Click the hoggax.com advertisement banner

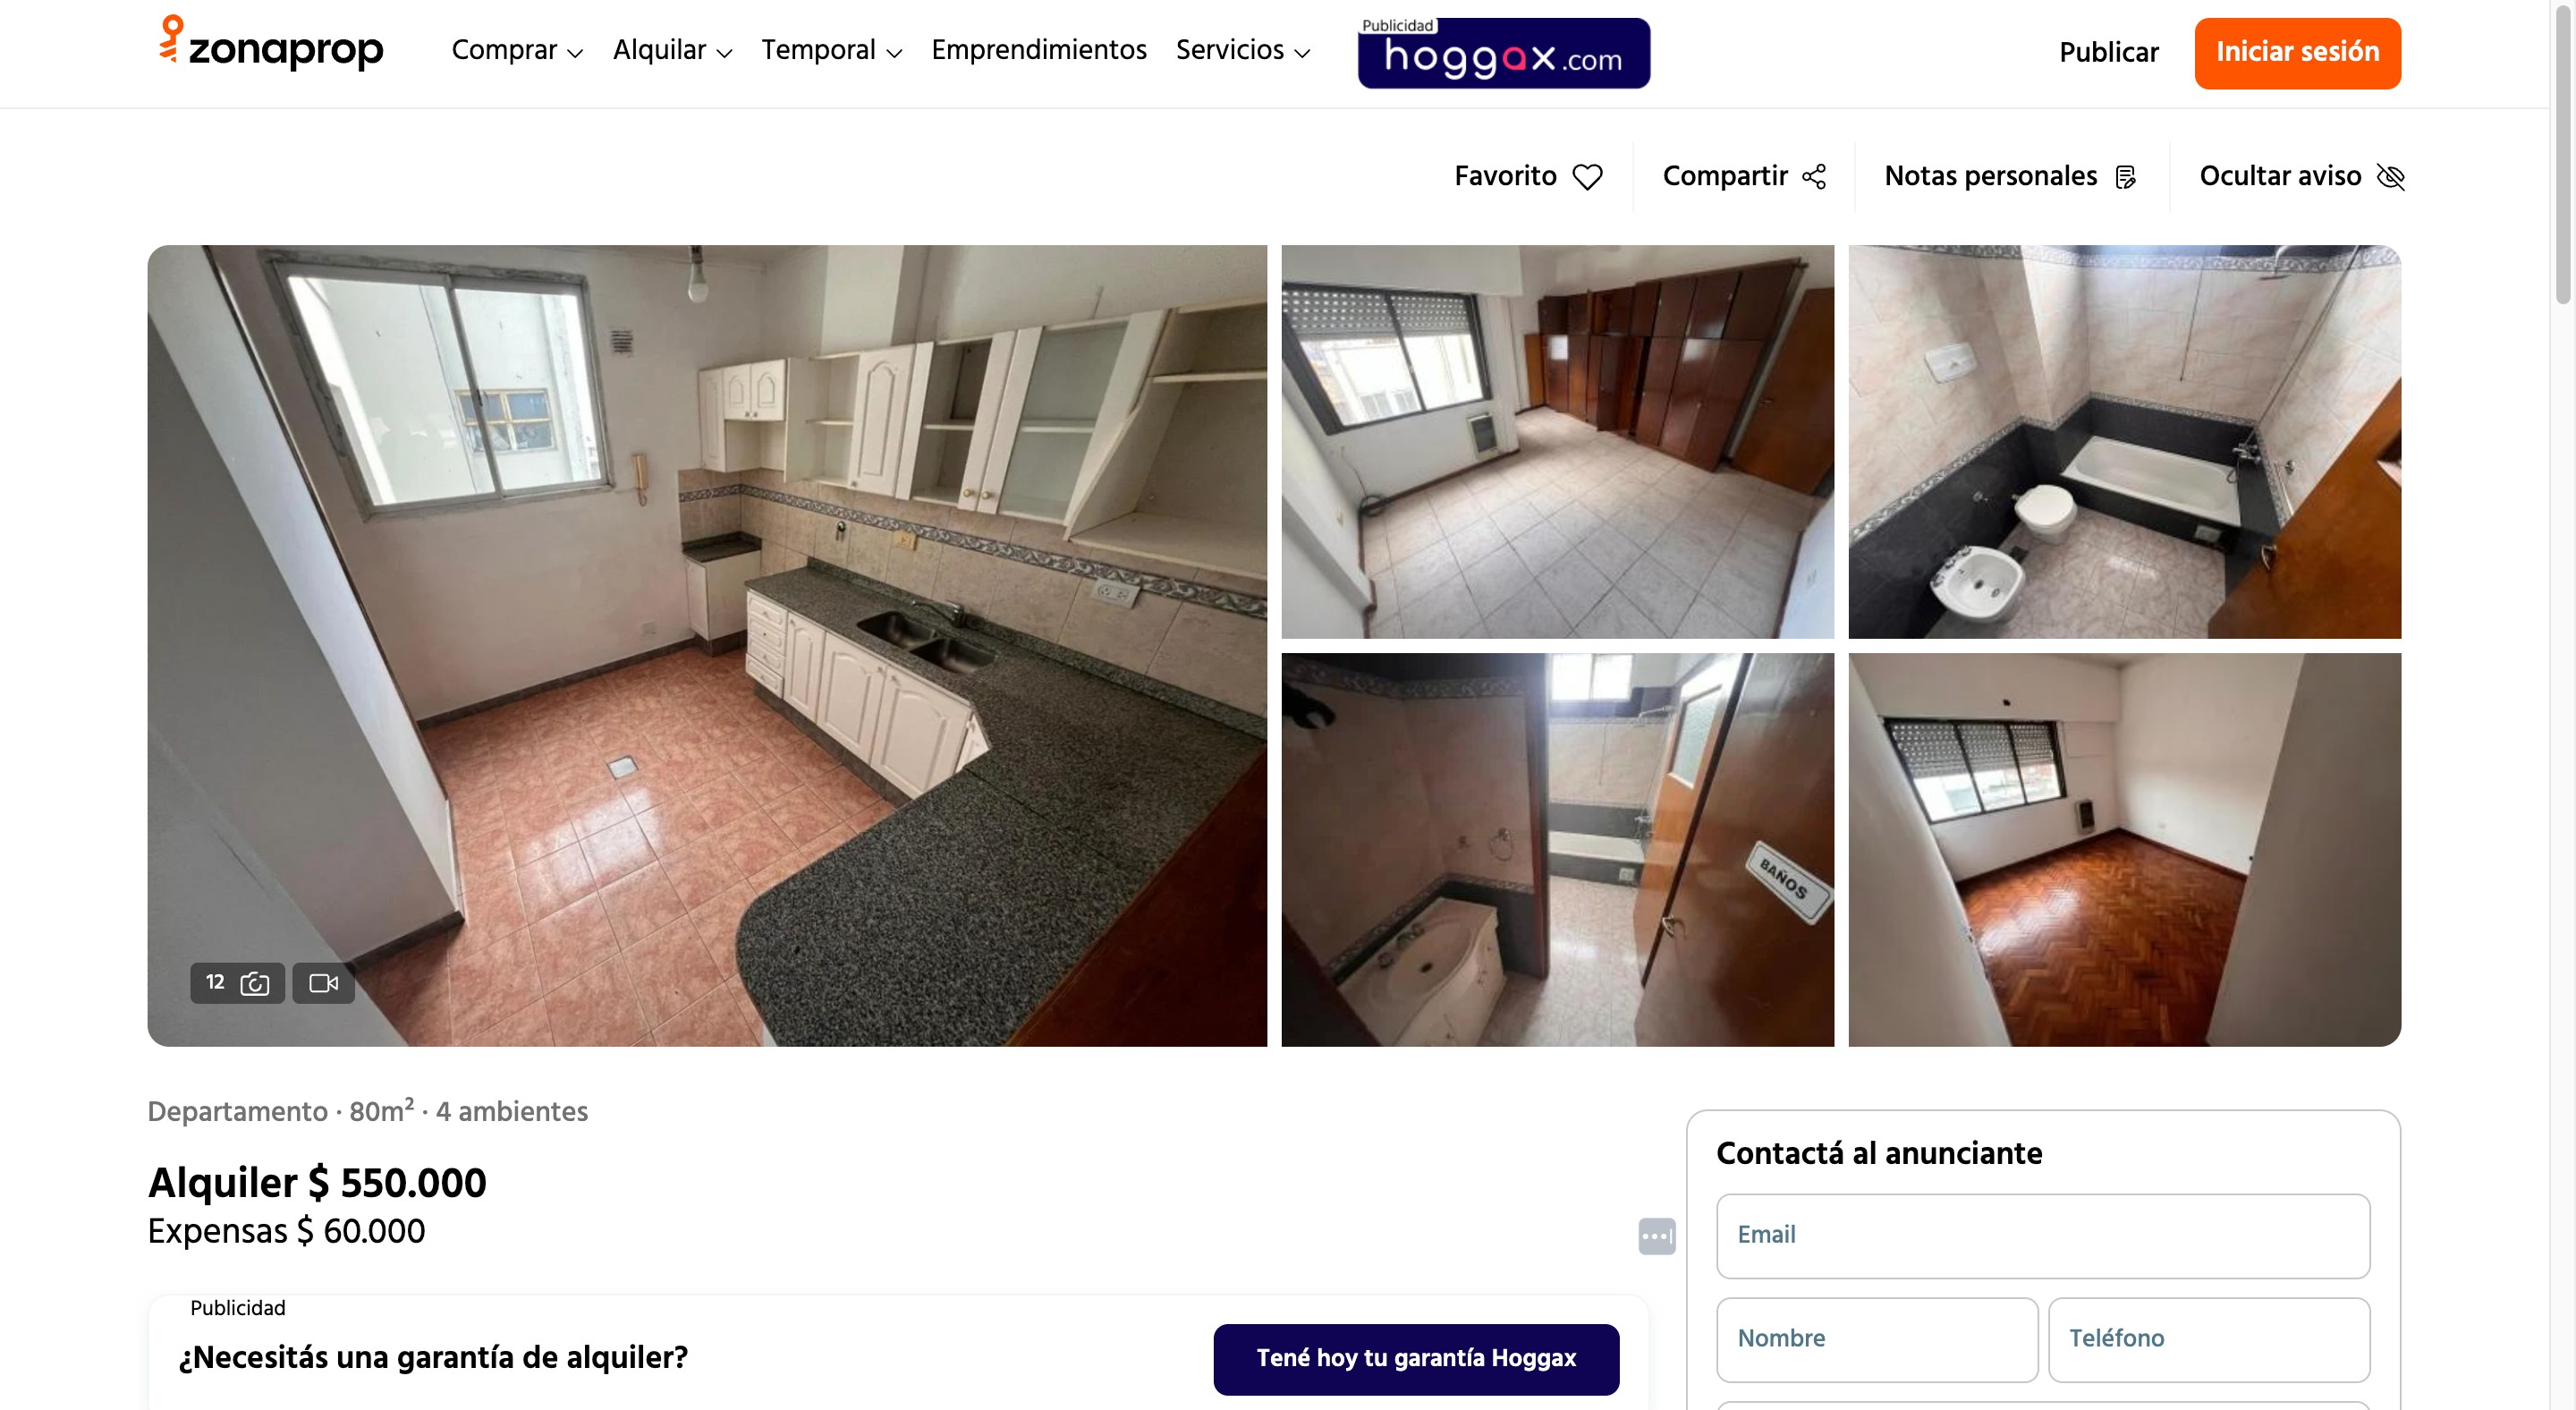(1503, 53)
